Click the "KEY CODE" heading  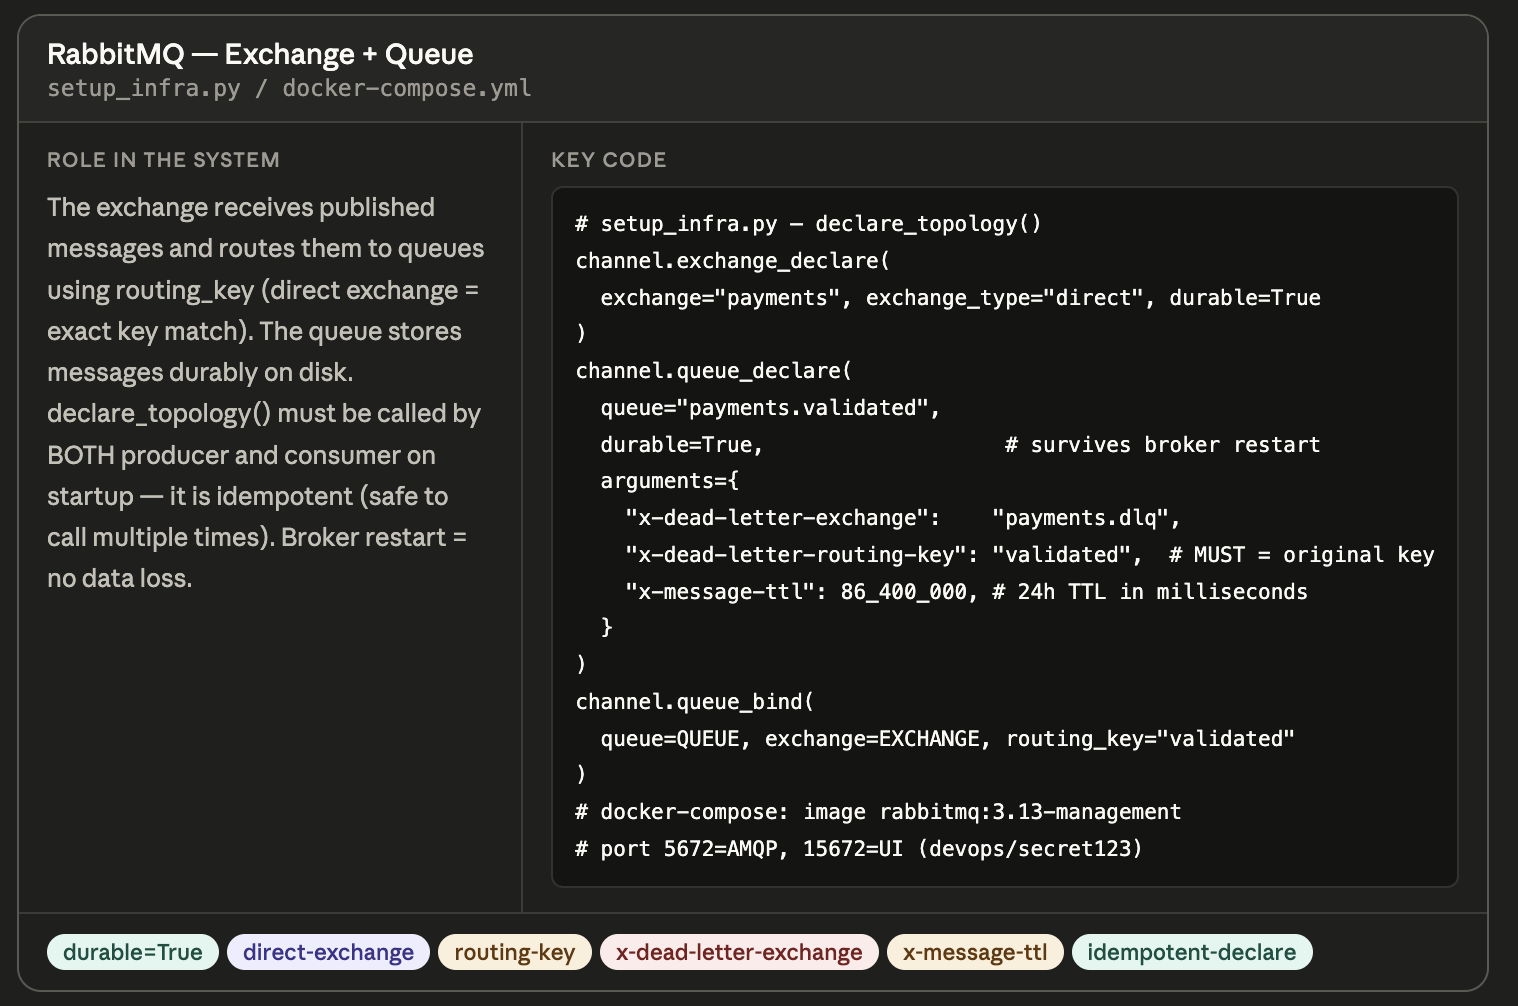[x=609, y=160]
